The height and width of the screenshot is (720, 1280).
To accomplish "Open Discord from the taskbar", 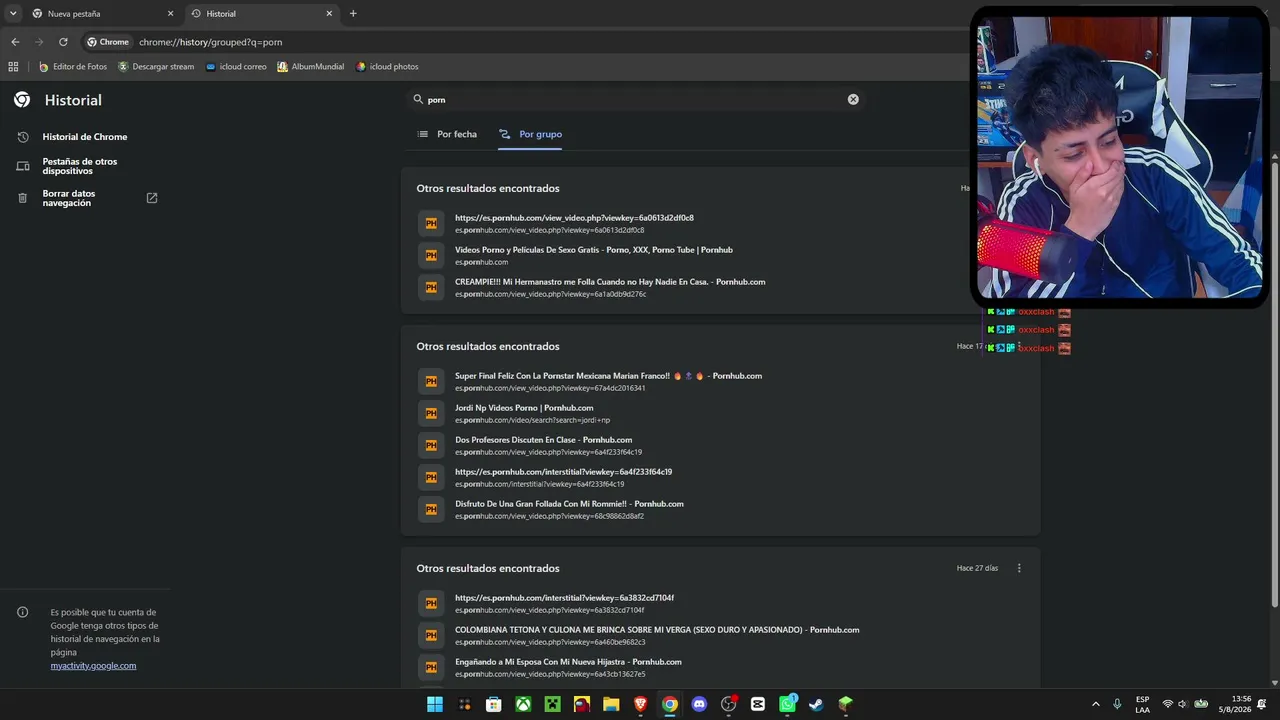I will click(699, 704).
